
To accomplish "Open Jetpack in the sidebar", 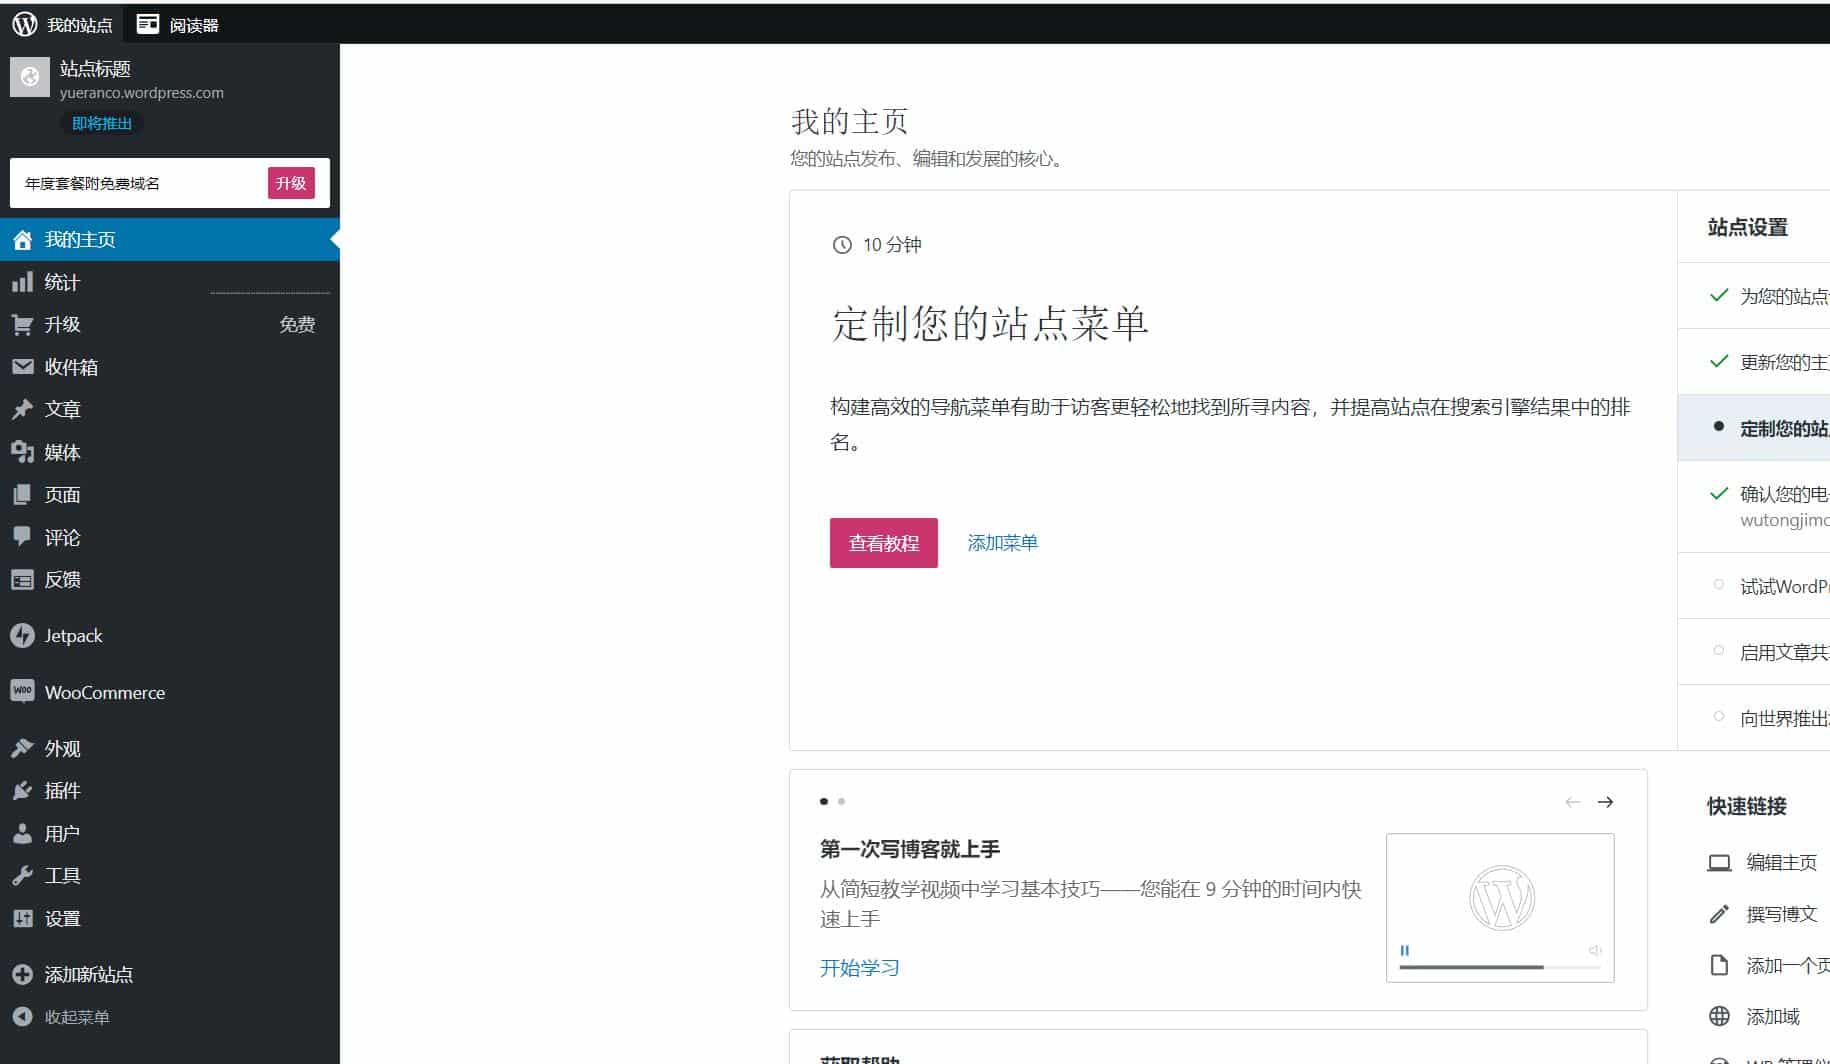I will coord(170,636).
